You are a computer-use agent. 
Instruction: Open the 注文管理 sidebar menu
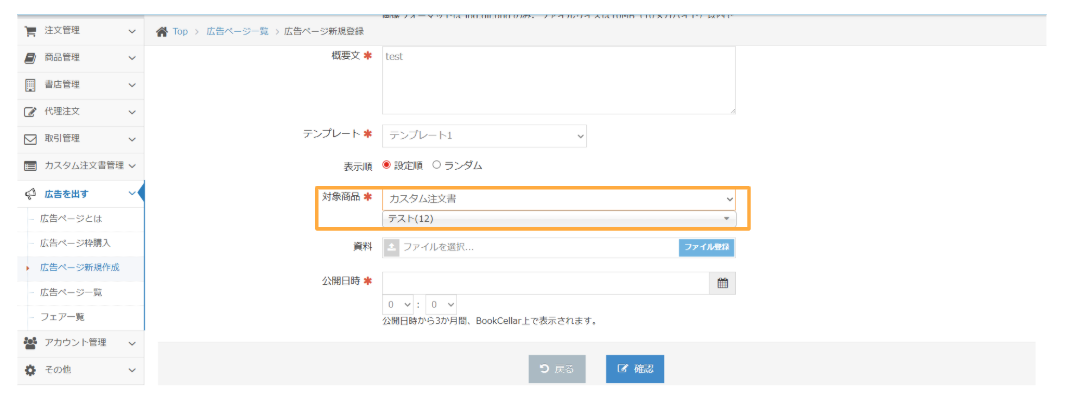tap(81, 31)
